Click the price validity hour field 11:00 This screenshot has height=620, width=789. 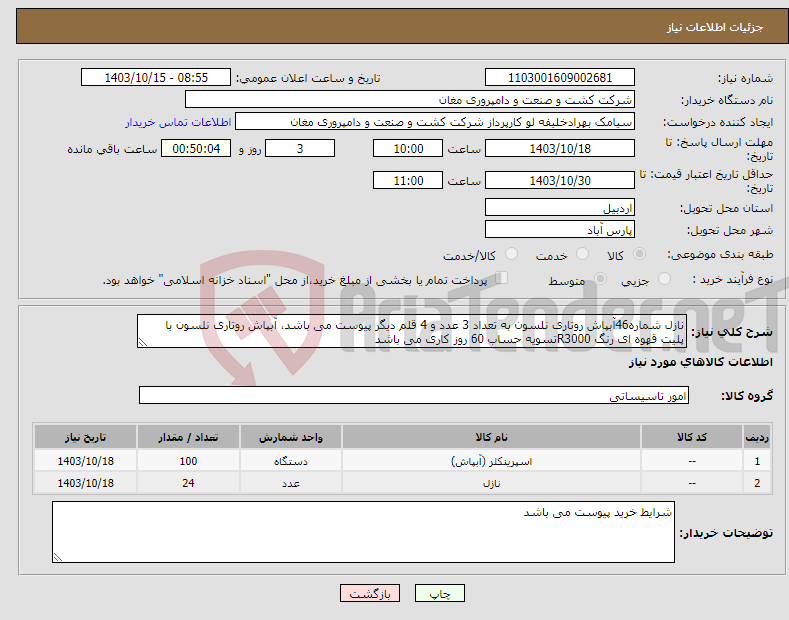point(408,180)
